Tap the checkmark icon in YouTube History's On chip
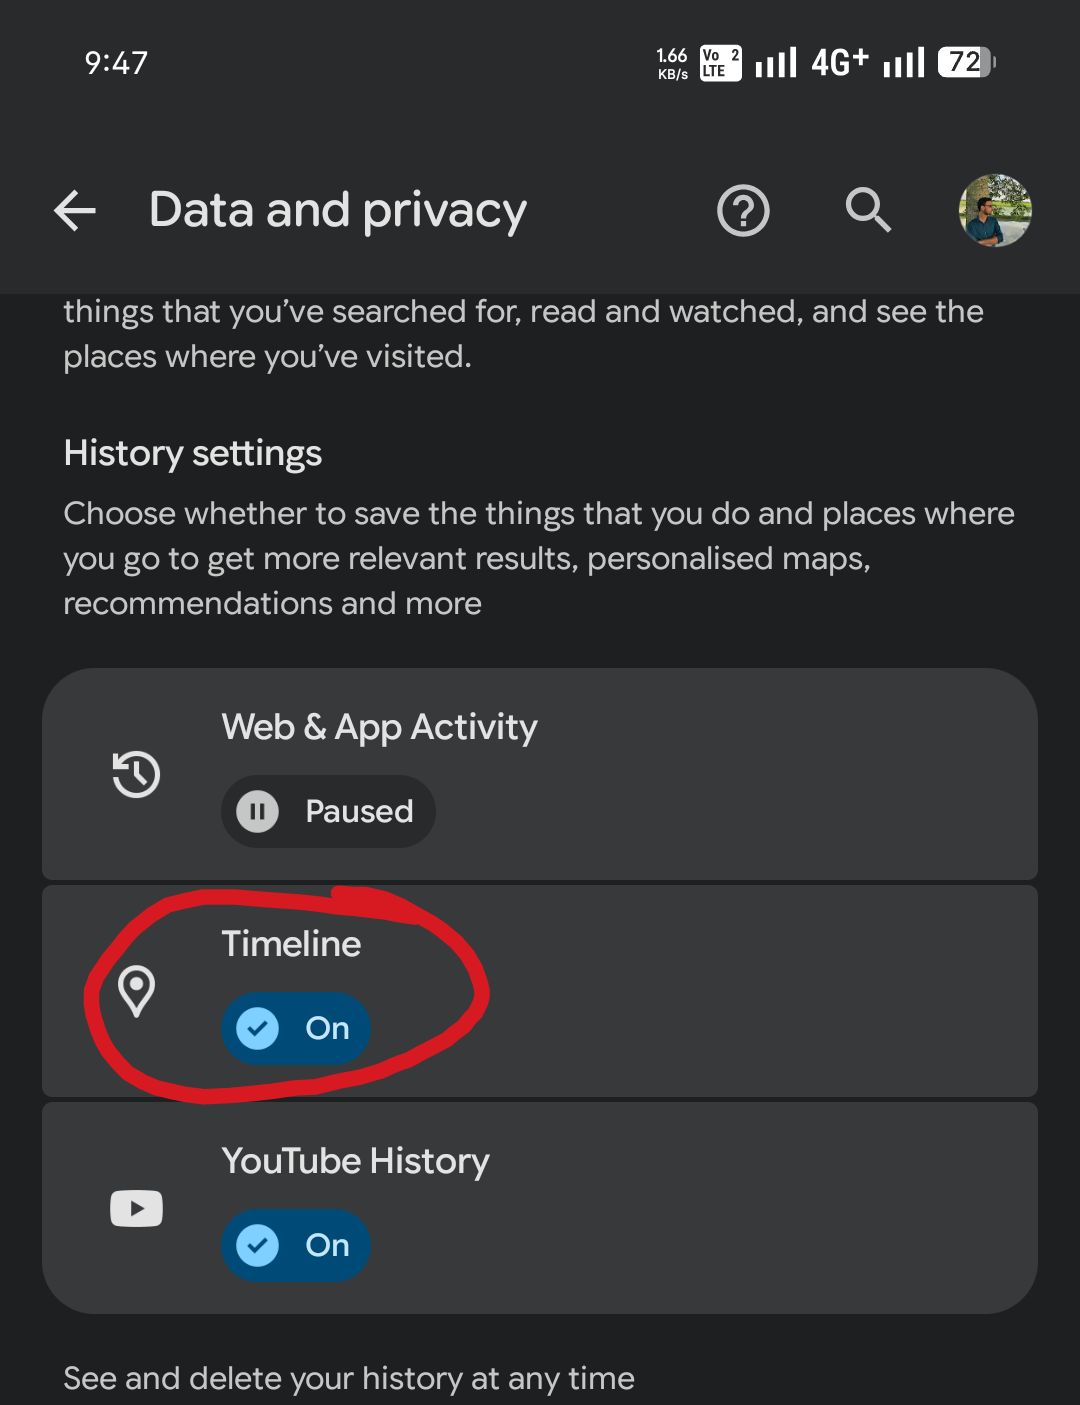Viewport: 1080px width, 1405px height. [258, 1245]
